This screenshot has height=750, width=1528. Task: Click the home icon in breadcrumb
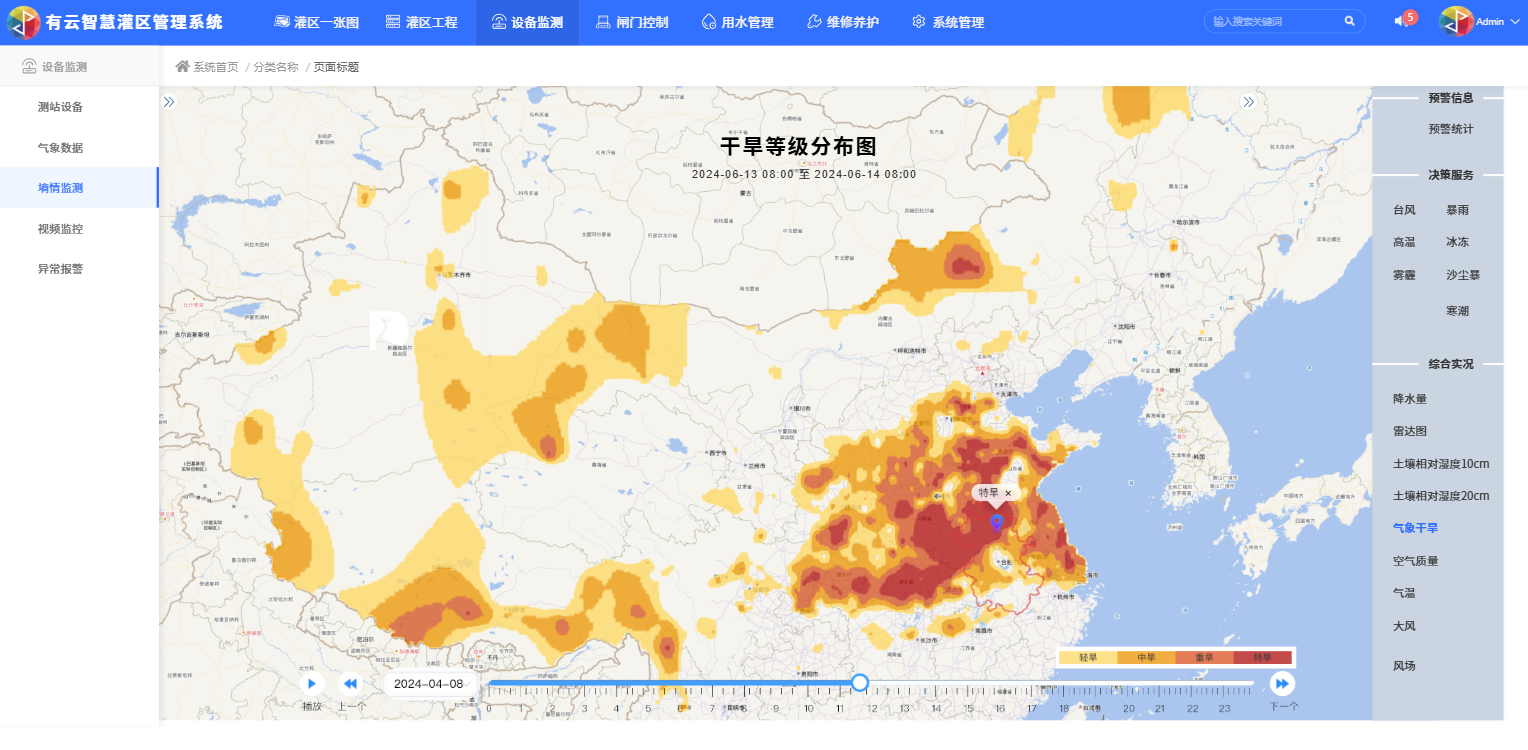tap(182, 67)
